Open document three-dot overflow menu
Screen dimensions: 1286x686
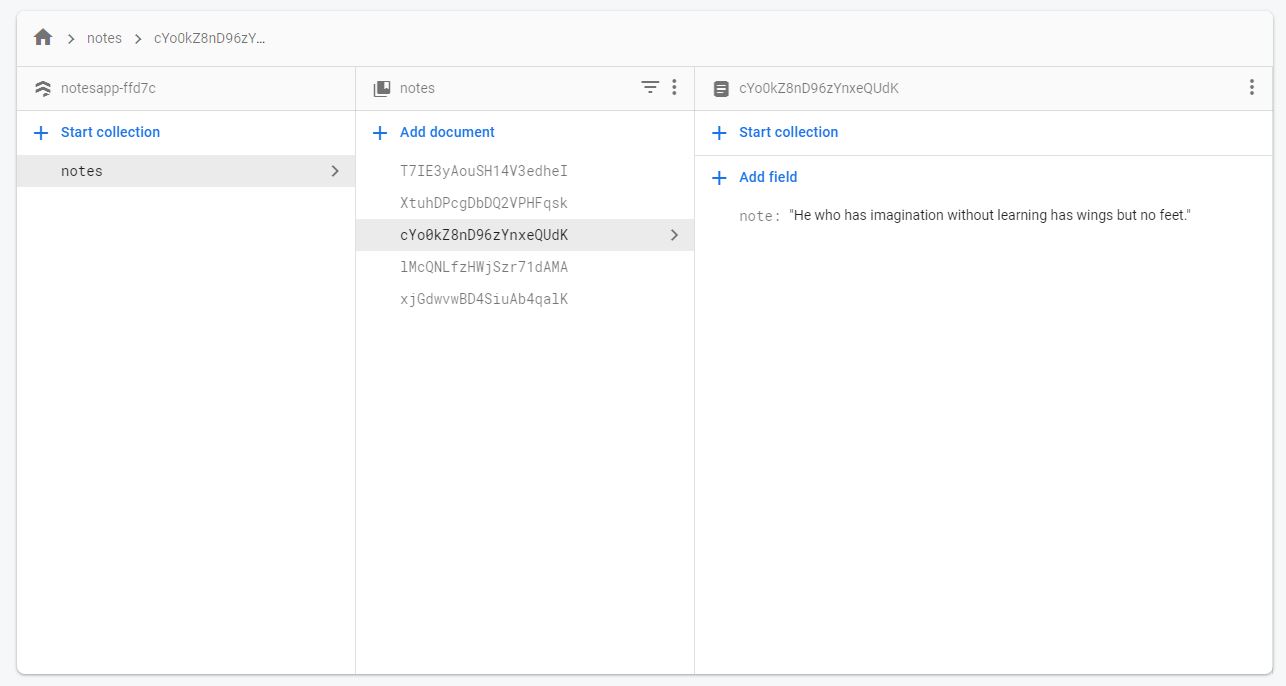click(1251, 88)
